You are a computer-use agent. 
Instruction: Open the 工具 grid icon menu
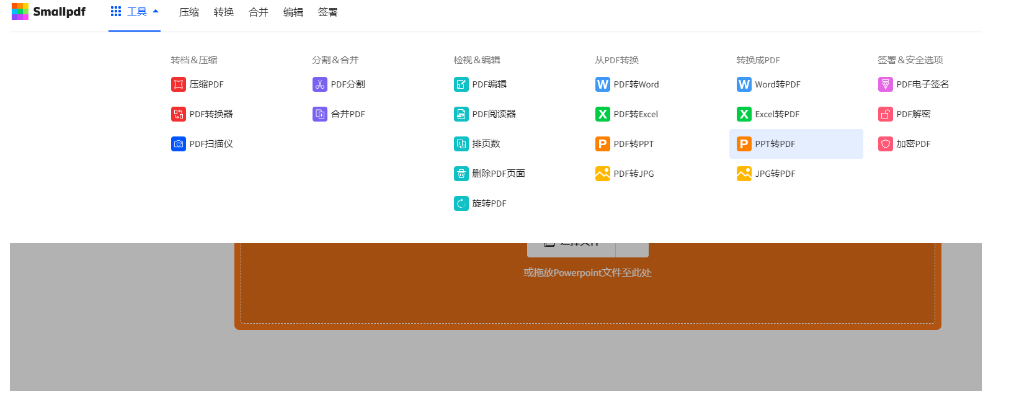tap(116, 11)
